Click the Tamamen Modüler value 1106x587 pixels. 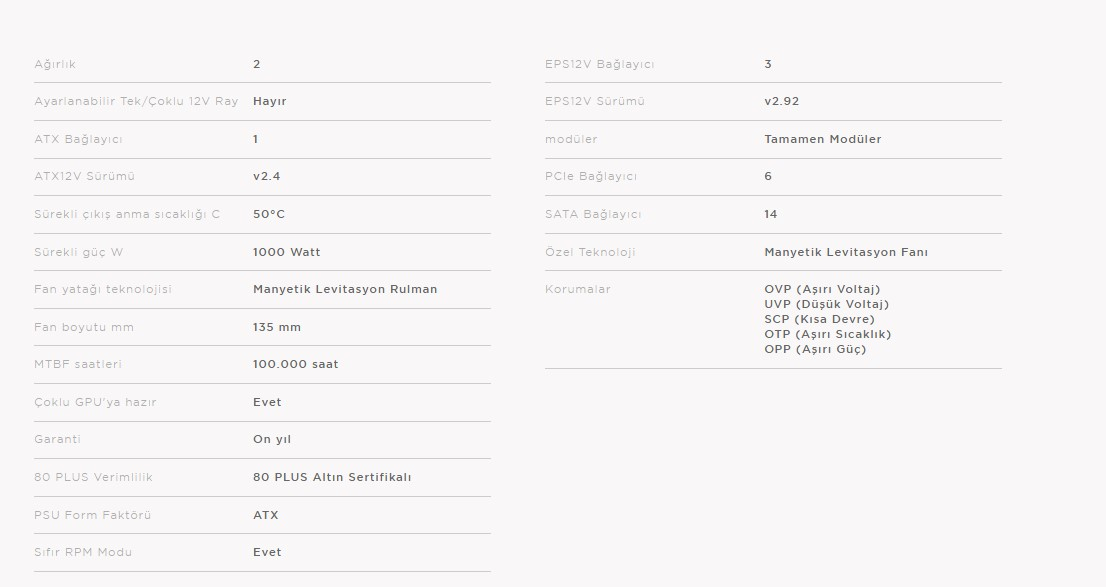click(822, 139)
